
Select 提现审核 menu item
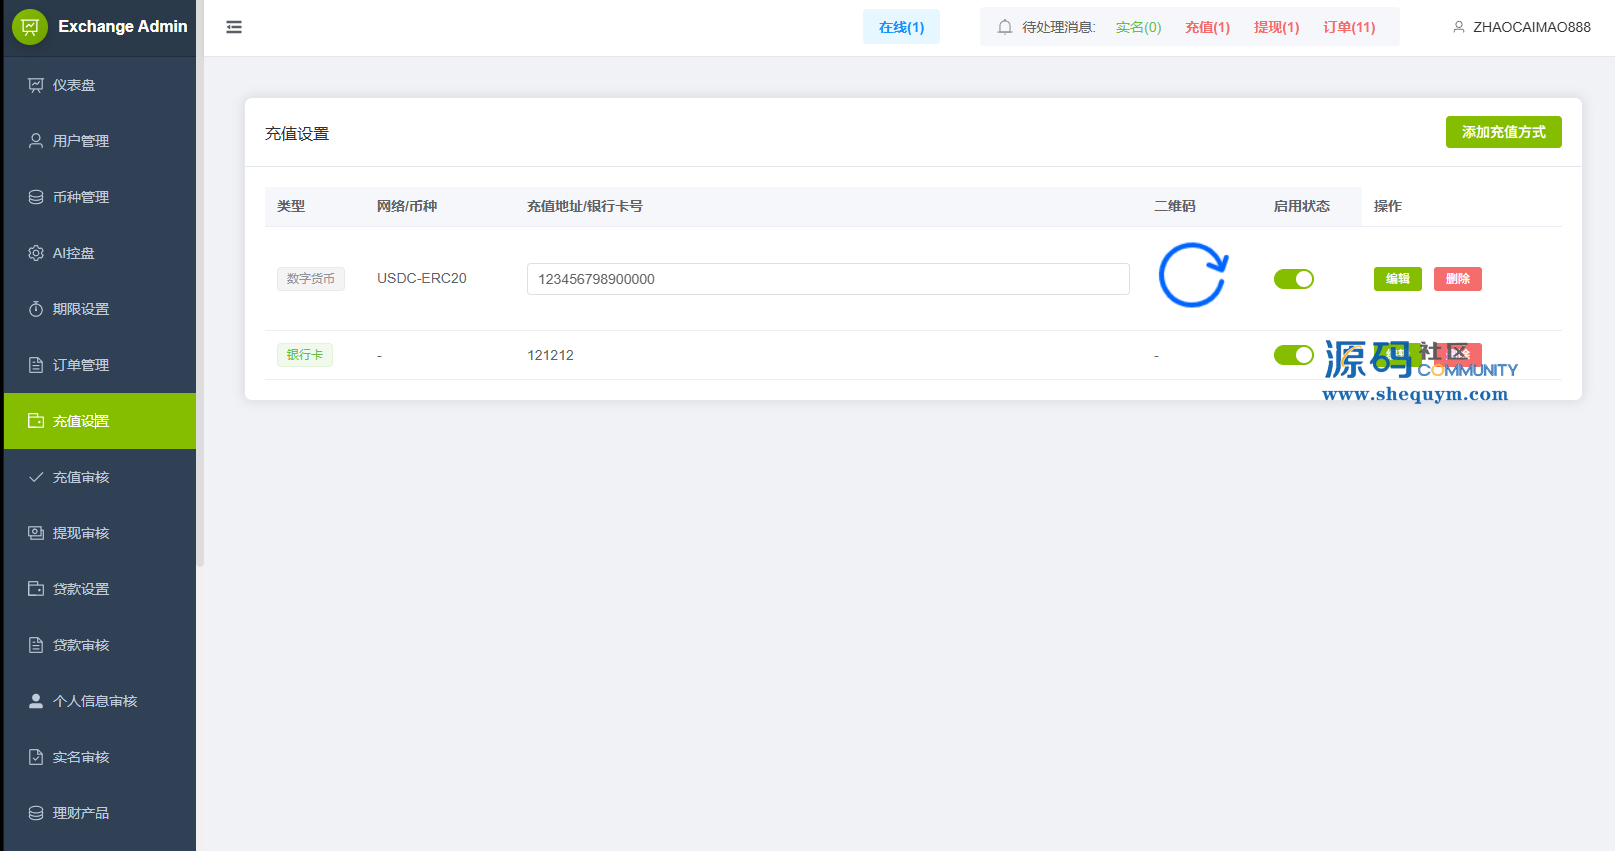81,533
